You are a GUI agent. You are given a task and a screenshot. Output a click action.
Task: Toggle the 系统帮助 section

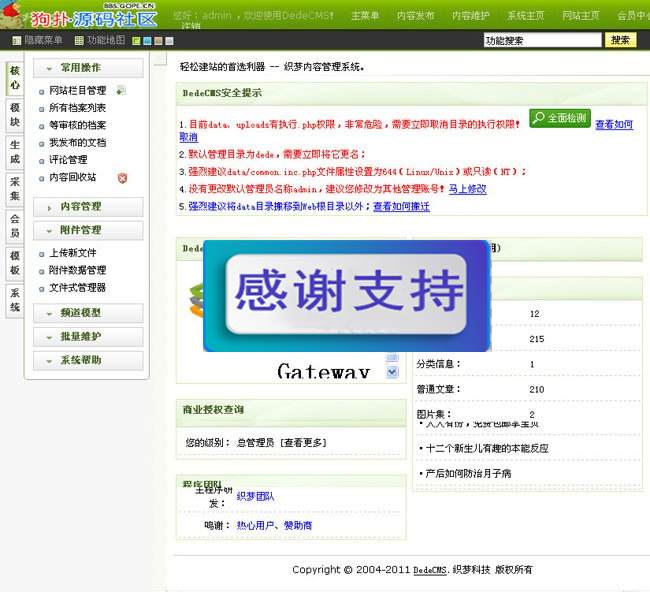pyautogui.click(x=88, y=360)
